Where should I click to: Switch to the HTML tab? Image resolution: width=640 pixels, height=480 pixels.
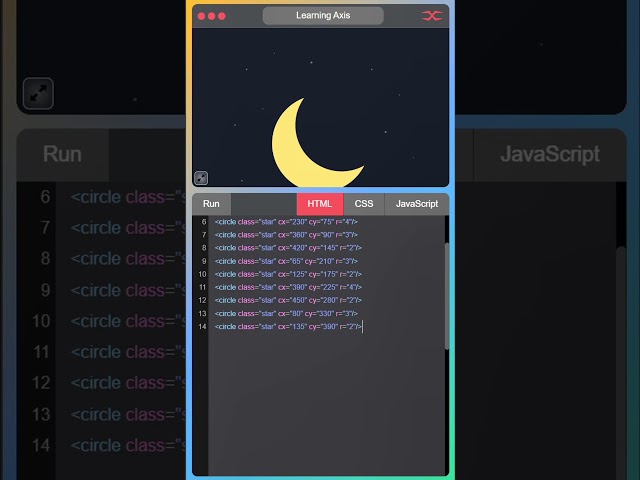click(320, 204)
